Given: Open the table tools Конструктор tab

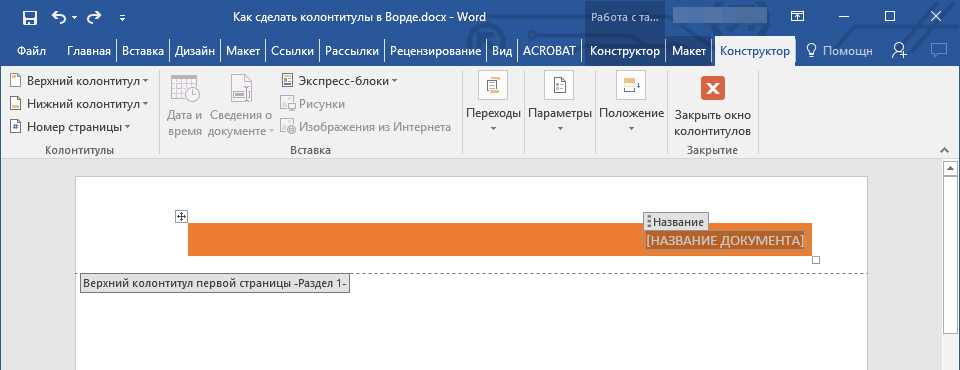Looking at the screenshot, I should pyautogui.click(x=624, y=51).
